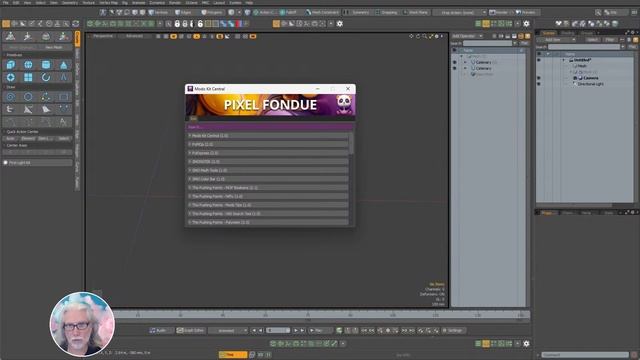
Task: Click the orange layout icon beside the green list icon
Action: point(486,24)
